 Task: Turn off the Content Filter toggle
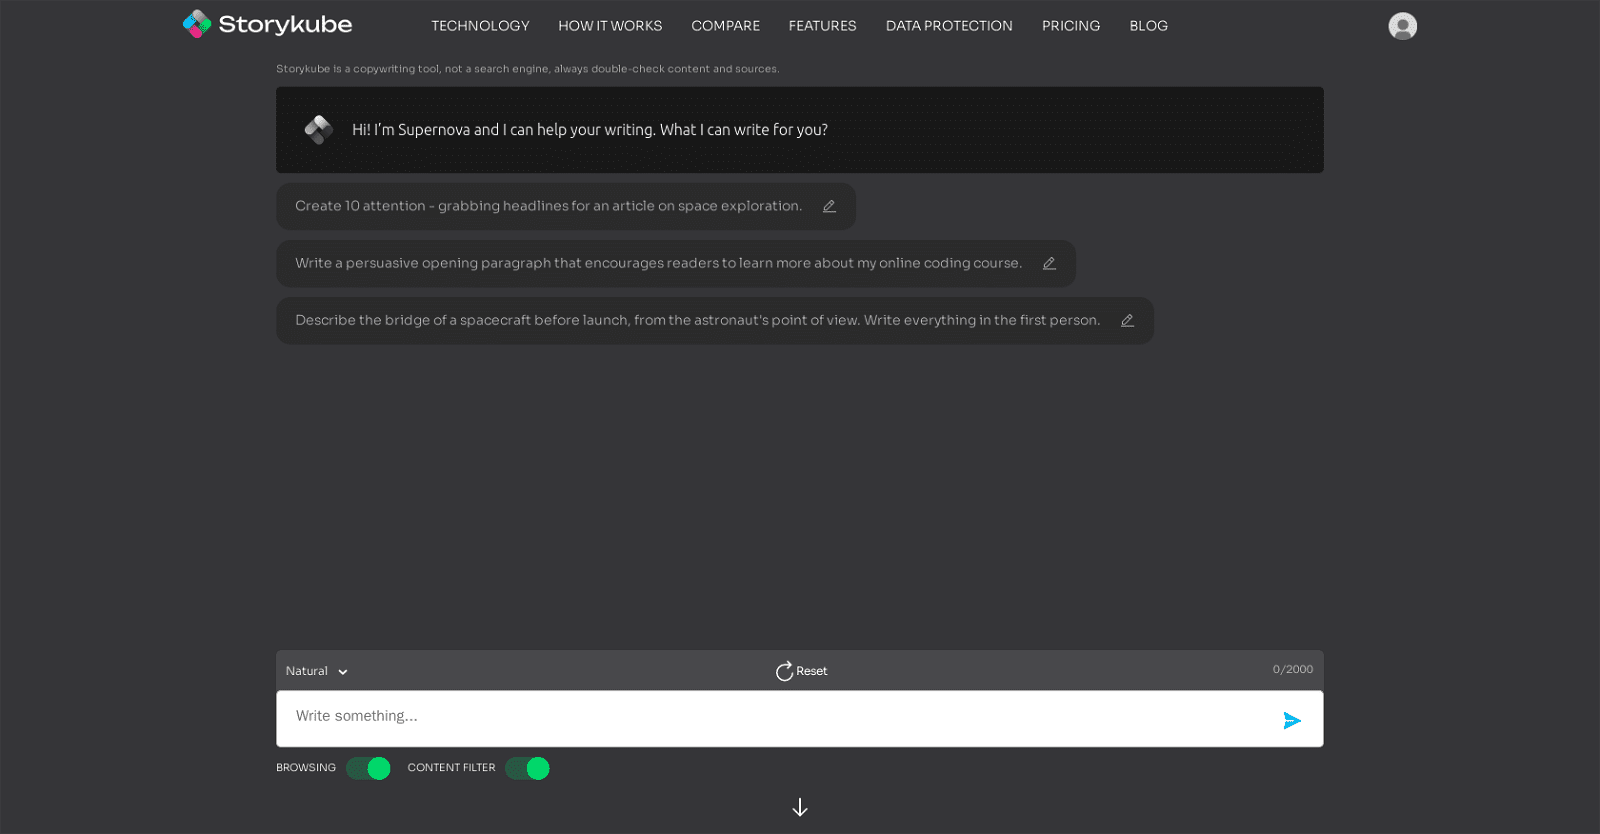coord(527,768)
